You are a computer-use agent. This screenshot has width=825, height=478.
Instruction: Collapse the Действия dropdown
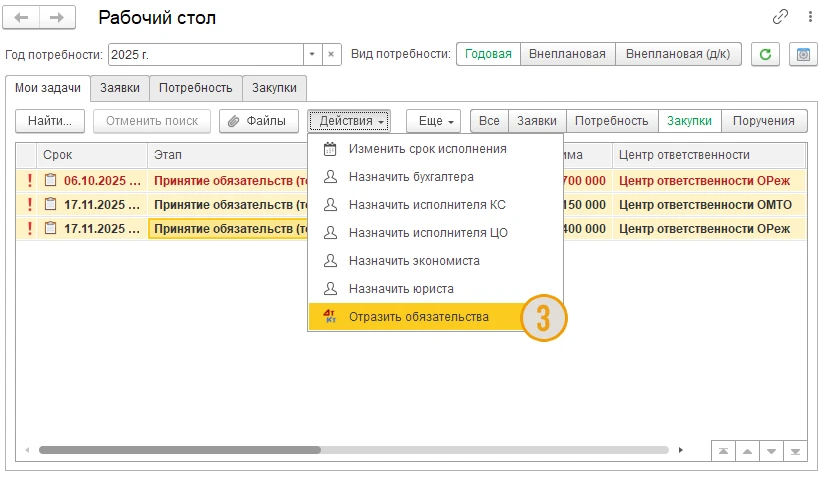tap(349, 121)
